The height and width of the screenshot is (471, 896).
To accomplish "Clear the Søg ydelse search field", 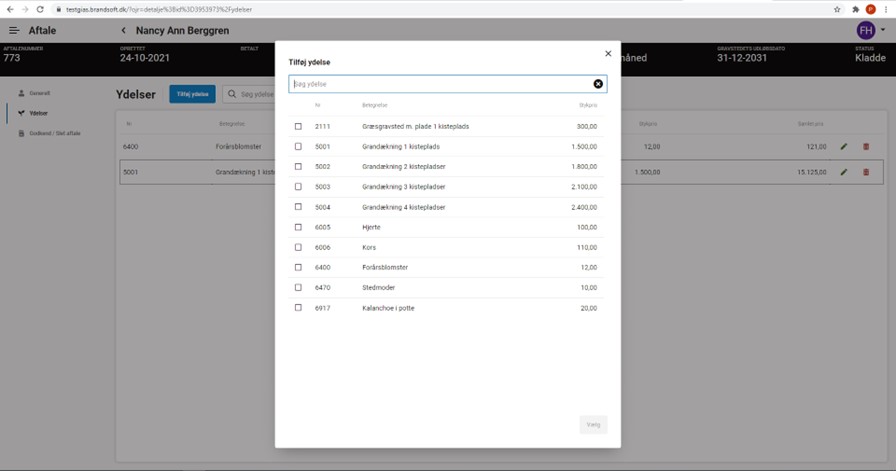I will [x=598, y=84].
